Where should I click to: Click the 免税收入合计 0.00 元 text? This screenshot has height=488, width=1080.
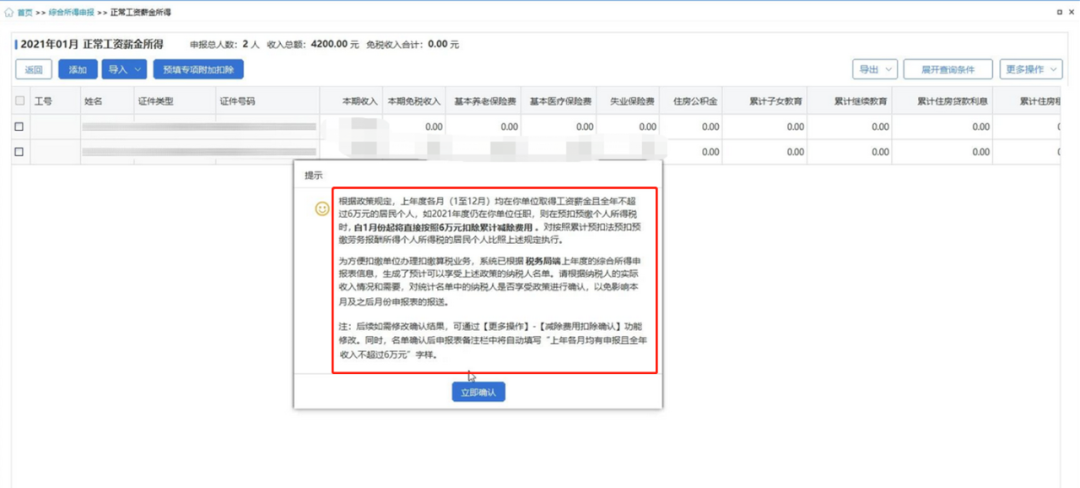[x=413, y=45]
